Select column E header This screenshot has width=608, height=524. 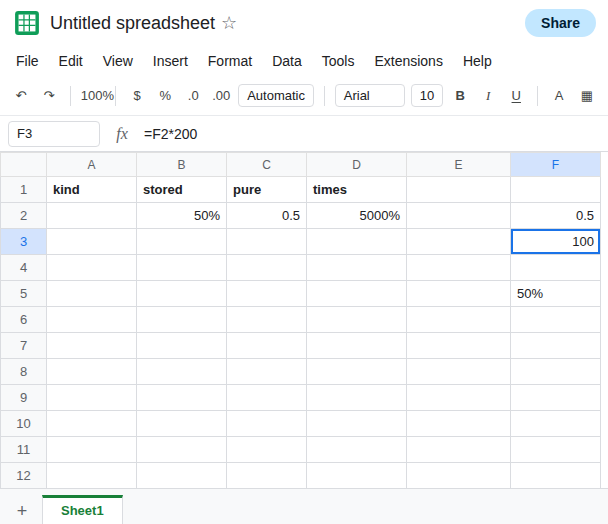(458, 165)
